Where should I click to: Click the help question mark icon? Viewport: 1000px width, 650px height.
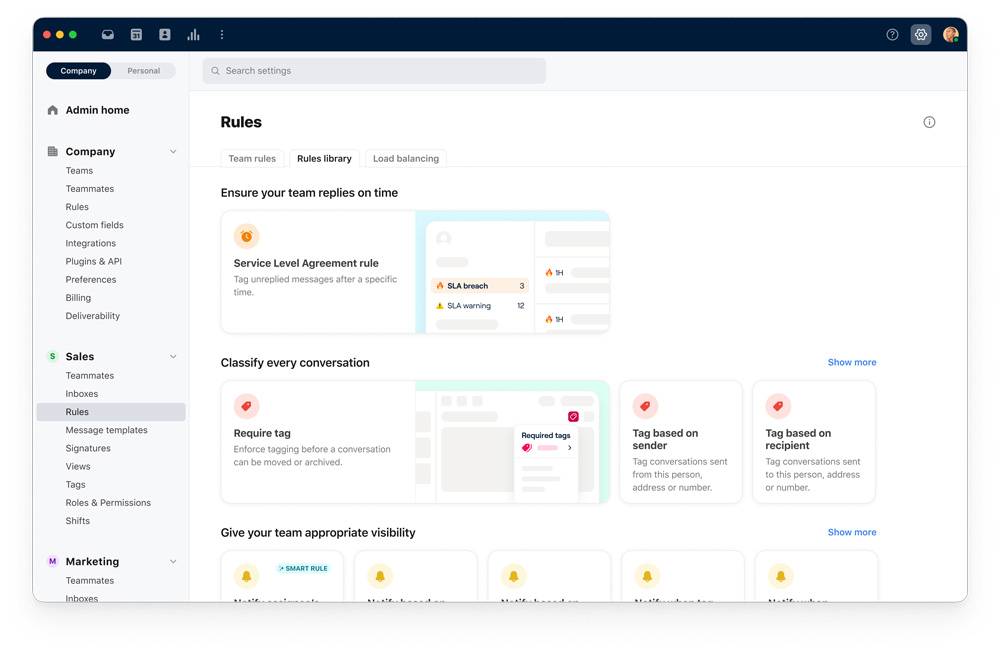point(892,34)
